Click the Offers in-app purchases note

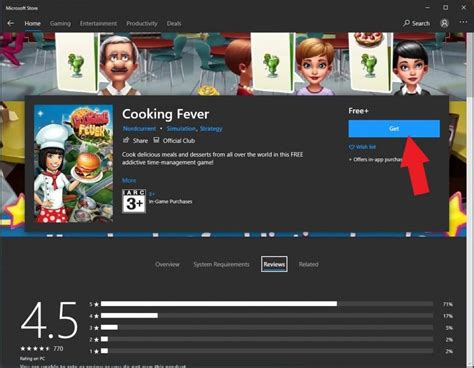[376, 160]
